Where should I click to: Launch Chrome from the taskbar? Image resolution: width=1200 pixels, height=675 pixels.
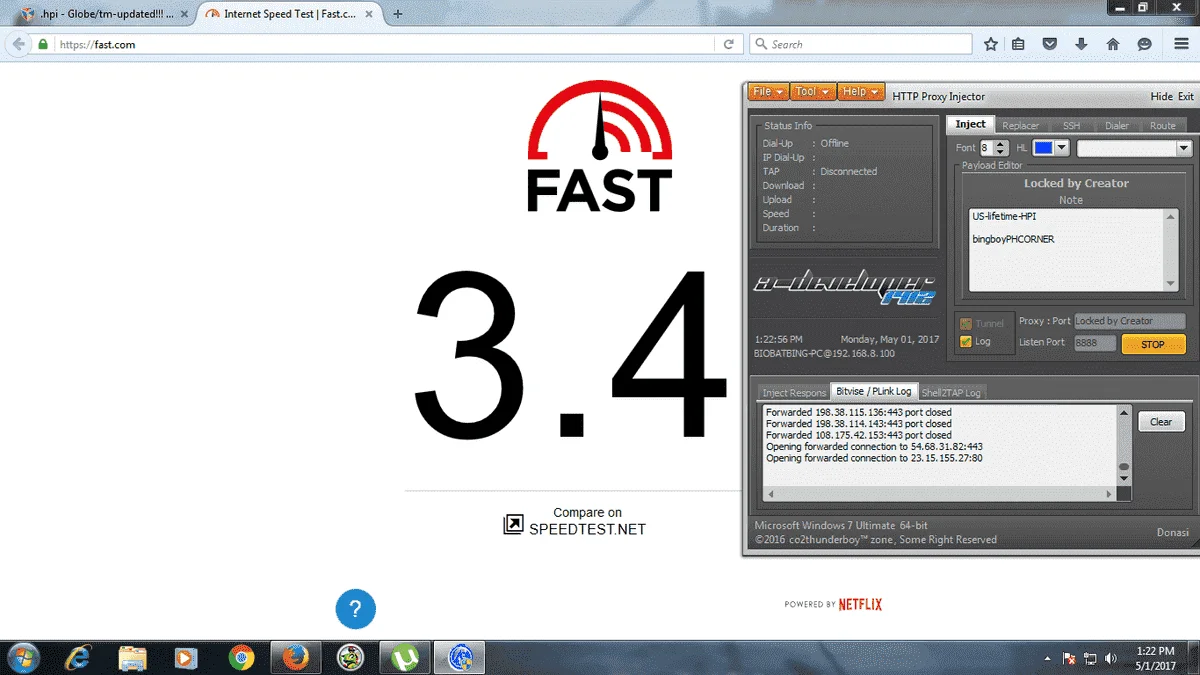tap(240, 657)
